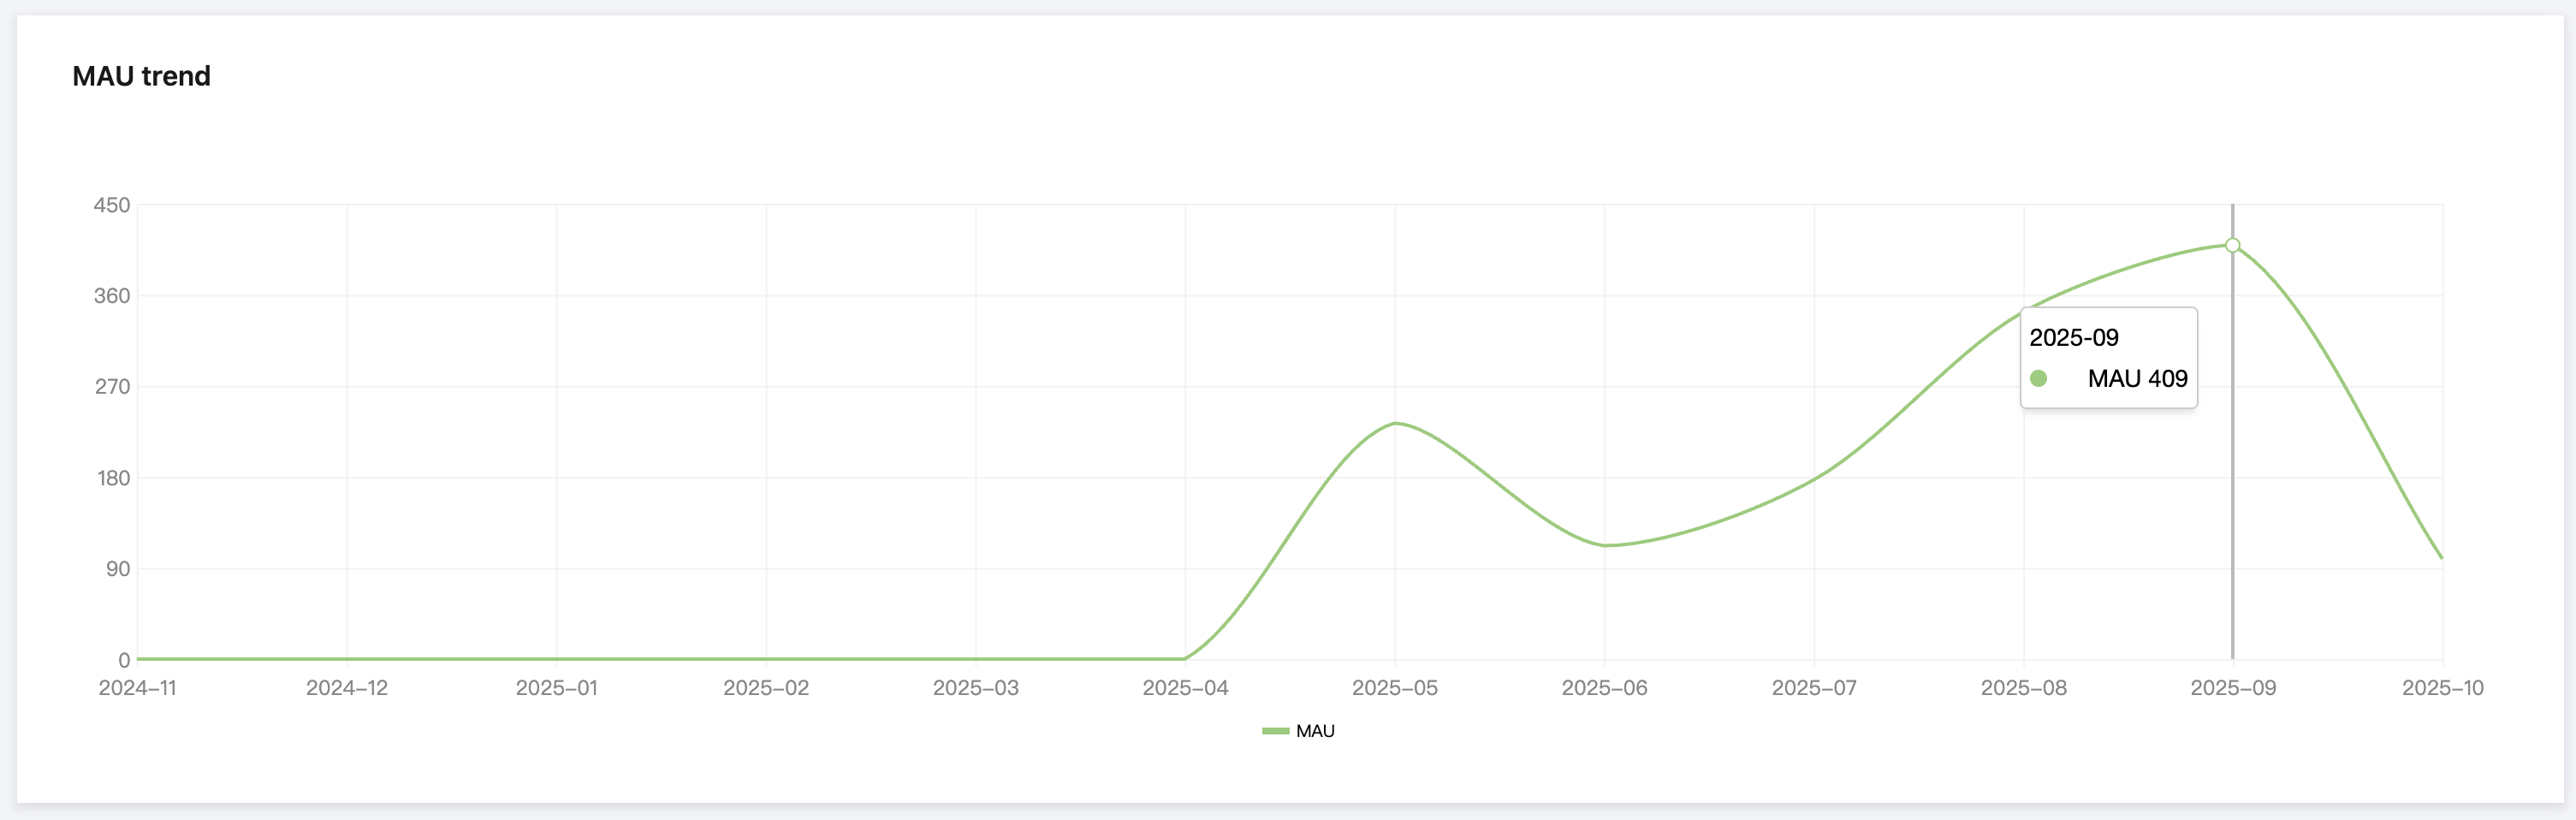Click the 450 y-axis label
The width and height of the screenshot is (2576, 820).
click(112, 205)
